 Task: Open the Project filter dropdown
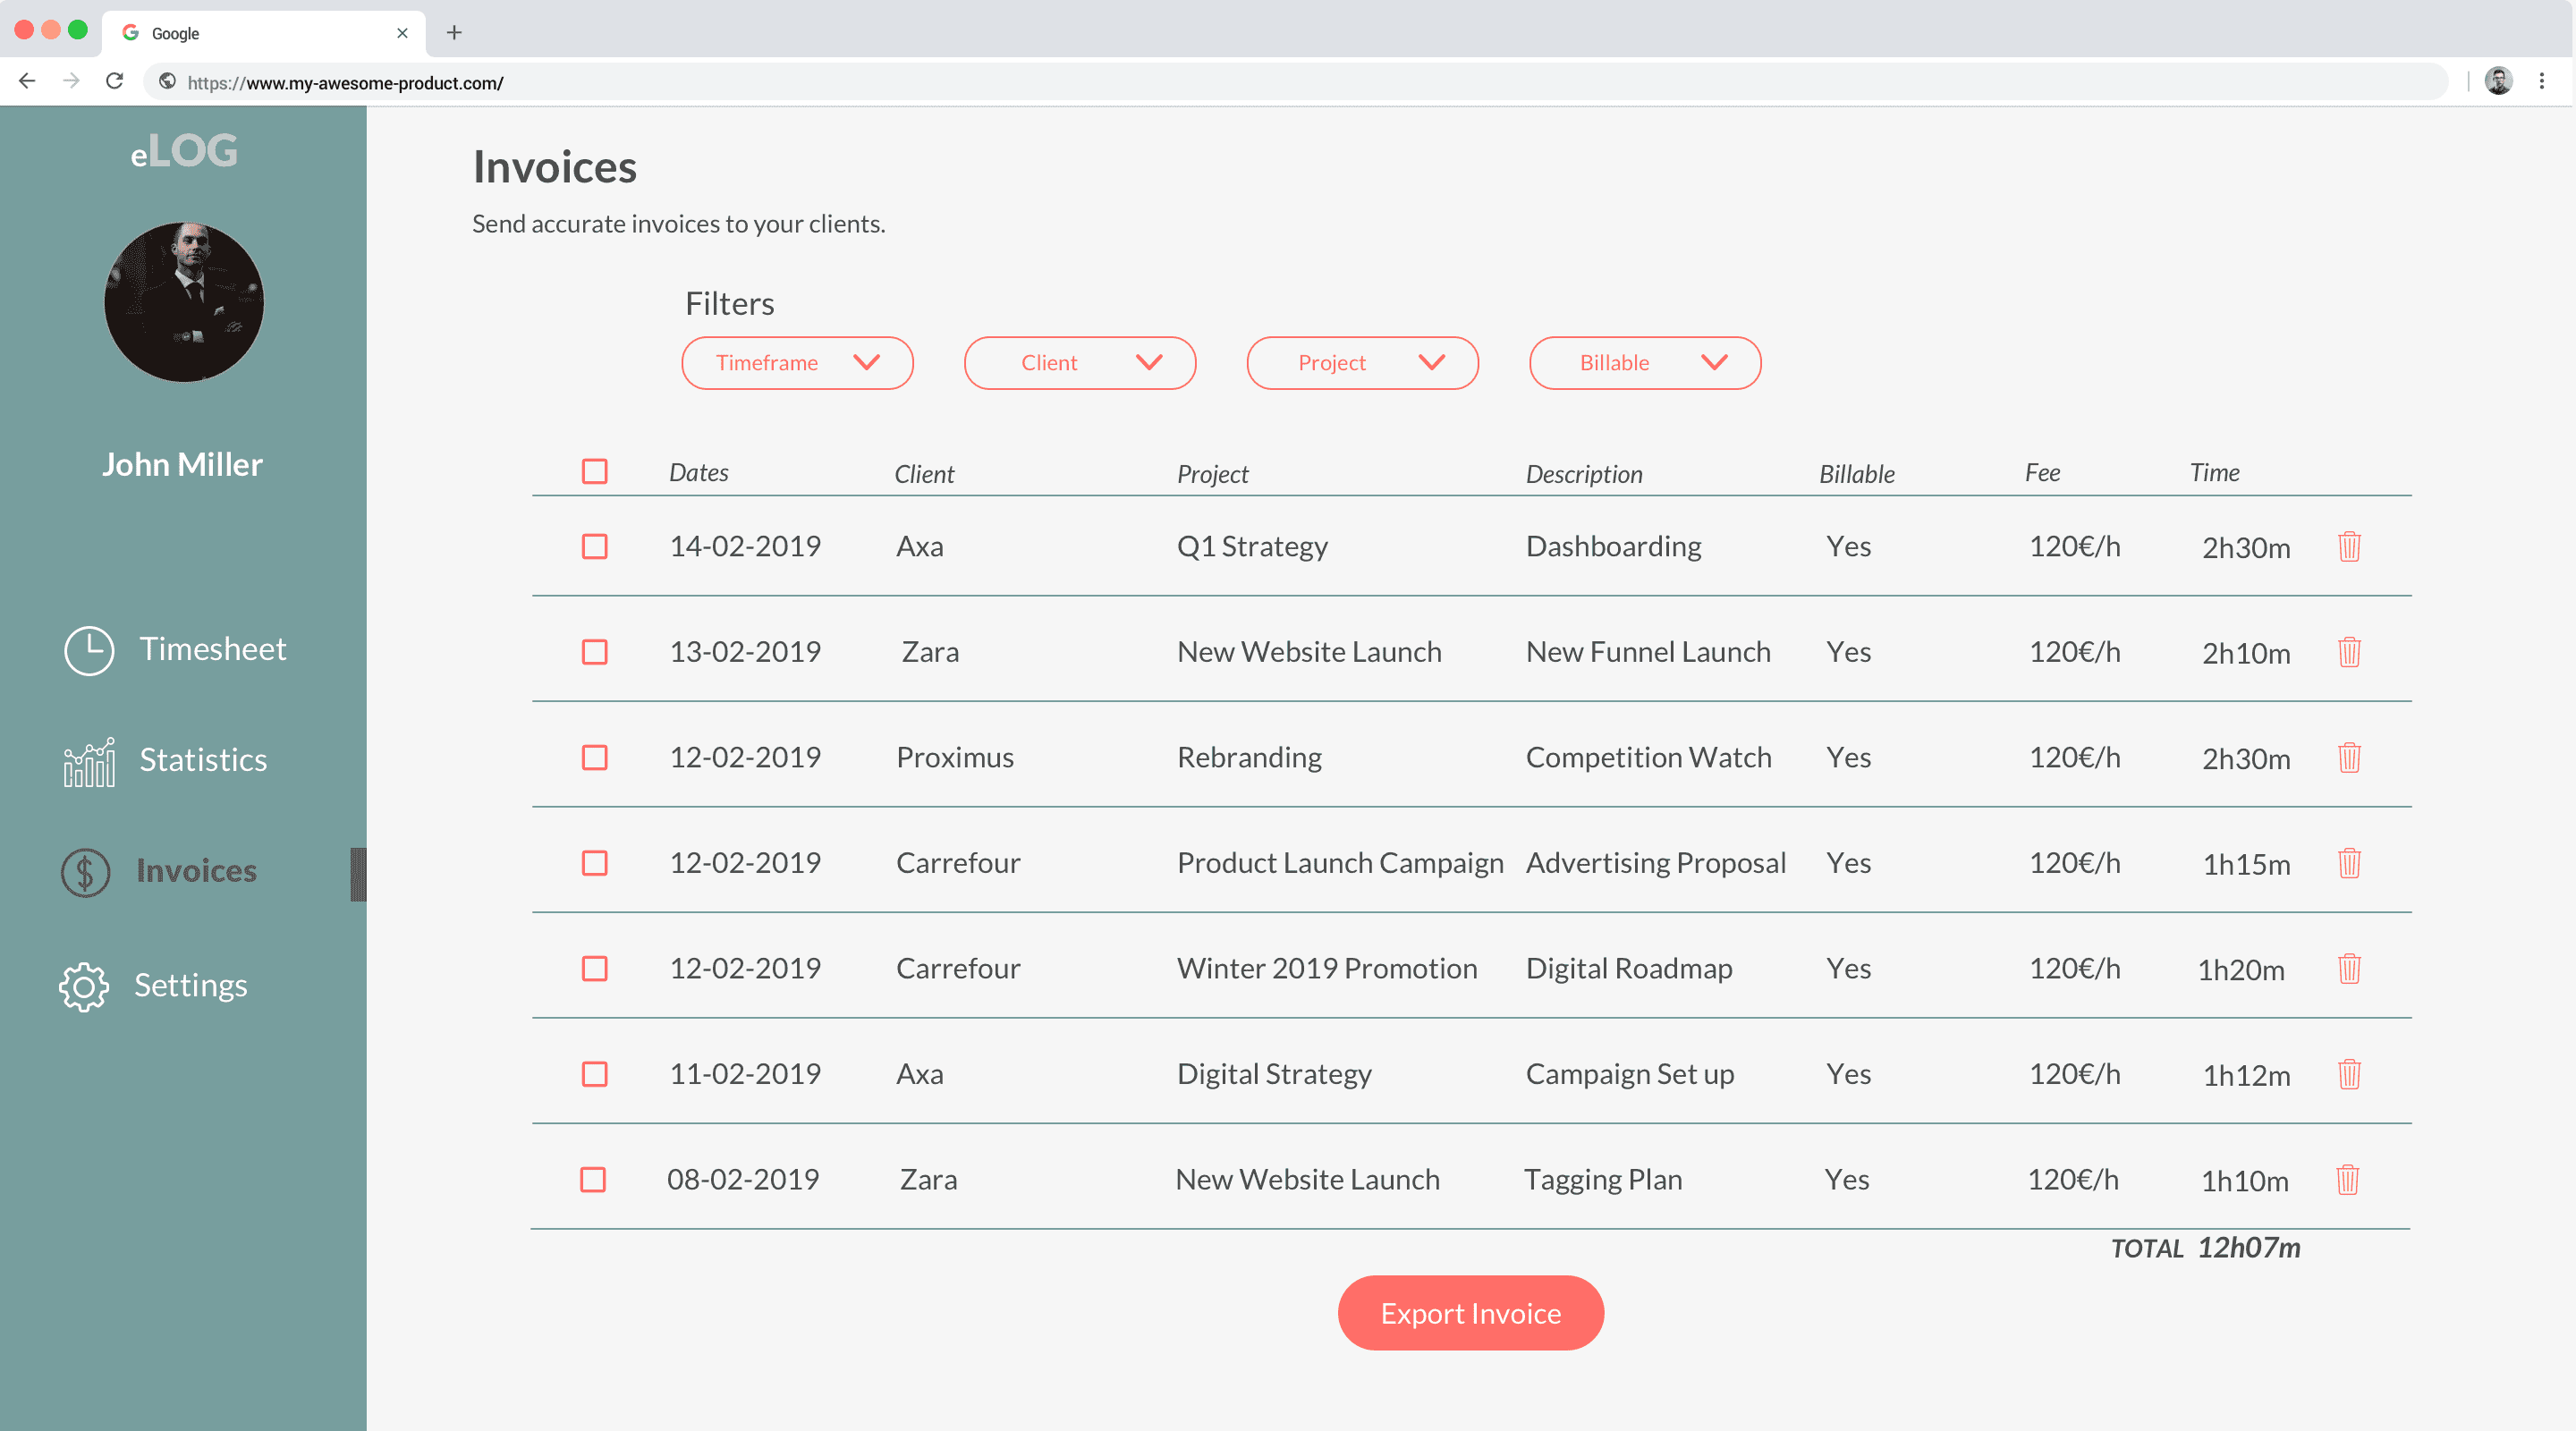click(1362, 363)
